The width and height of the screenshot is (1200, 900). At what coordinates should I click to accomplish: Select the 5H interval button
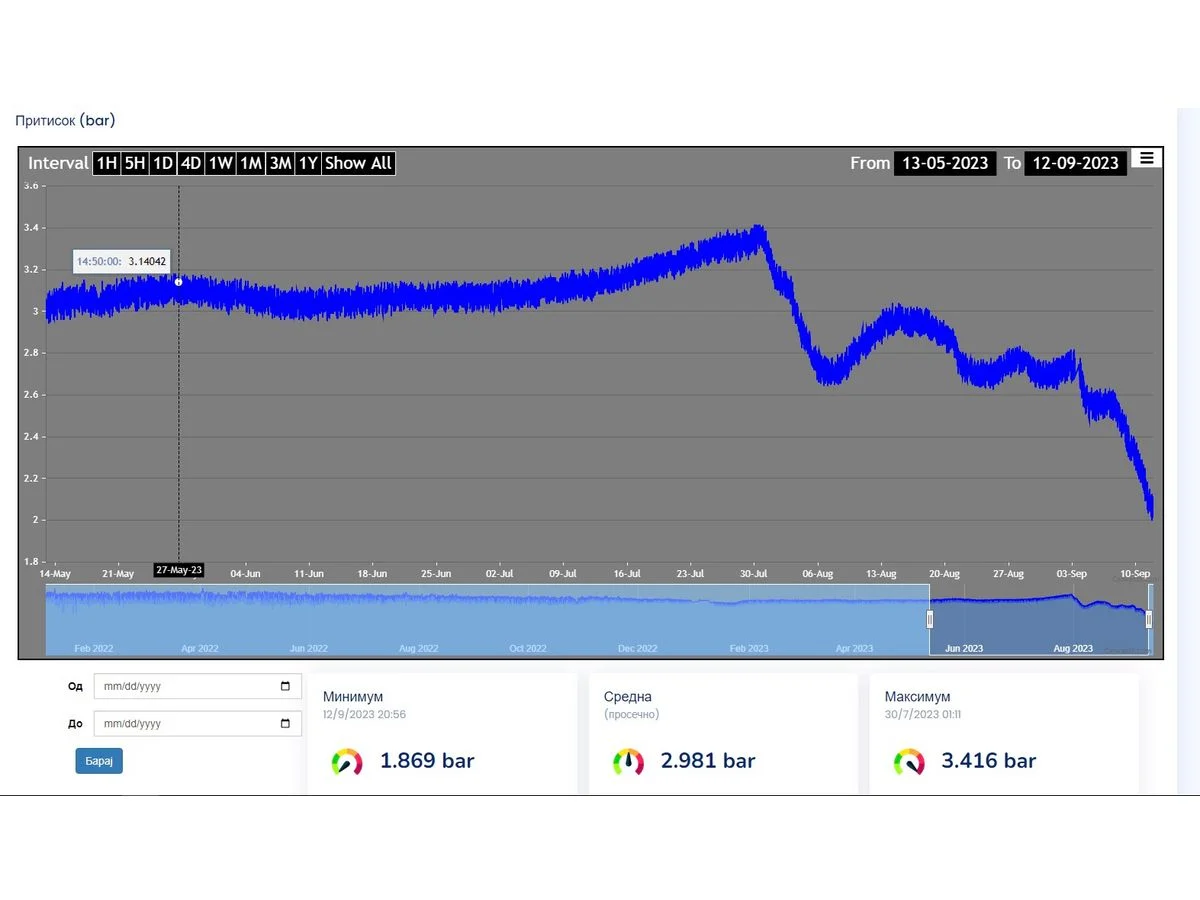tap(135, 163)
